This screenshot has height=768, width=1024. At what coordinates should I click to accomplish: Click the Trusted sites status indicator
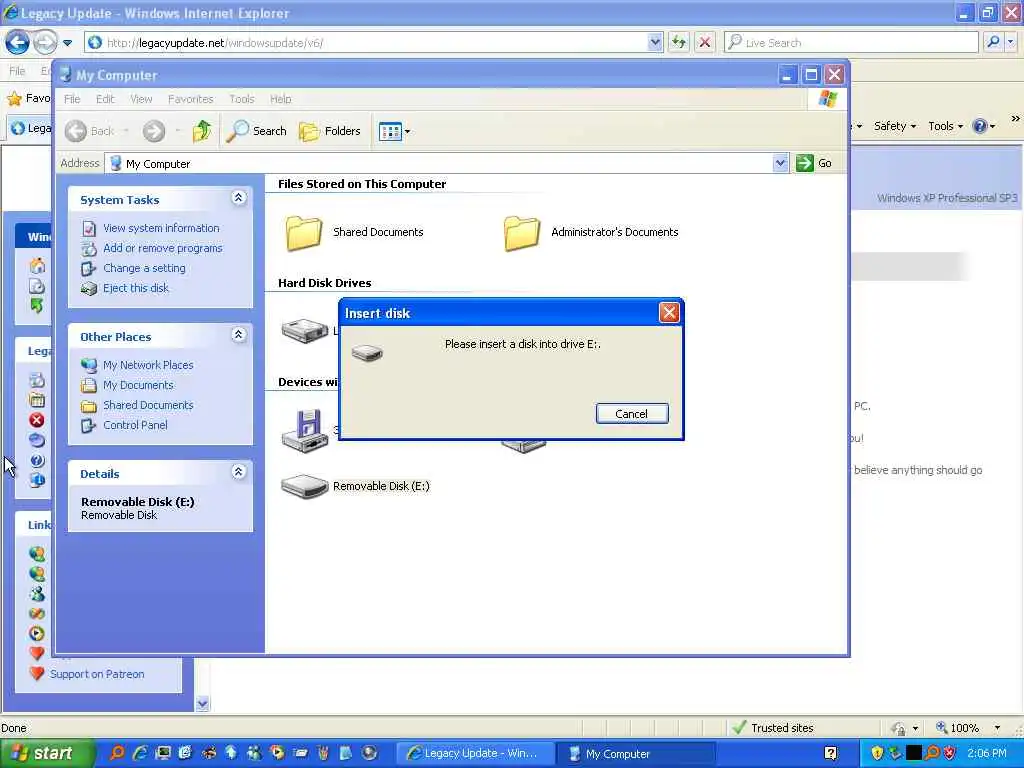click(x=773, y=728)
